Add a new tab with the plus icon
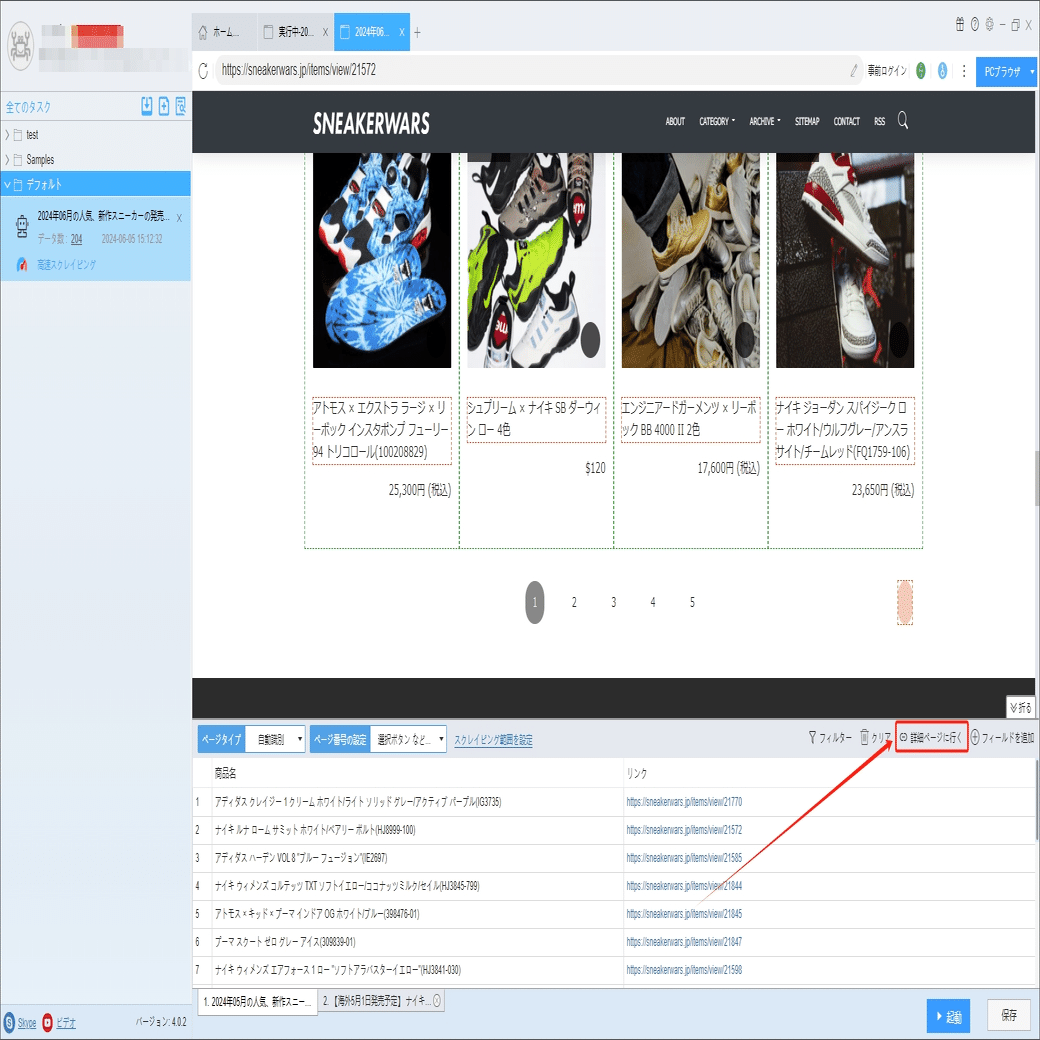This screenshot has width=1040, height=1040. tap(417, 32)
